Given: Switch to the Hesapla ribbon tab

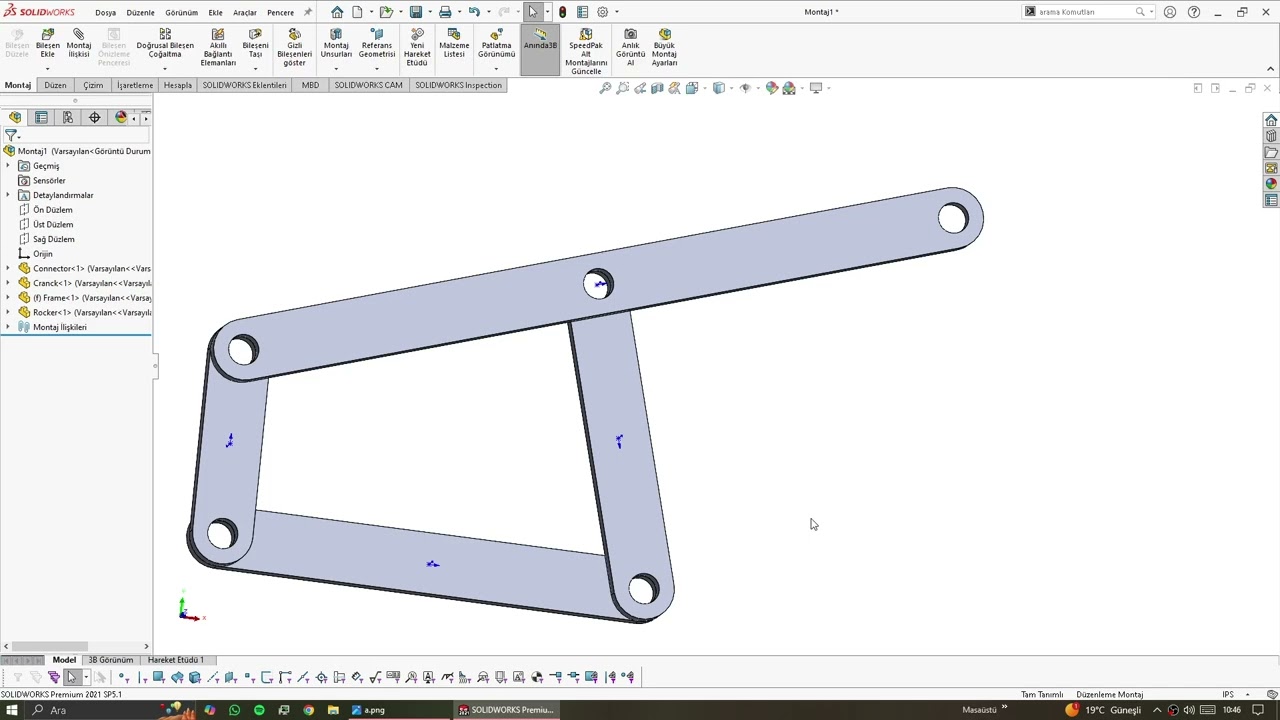Looking at the screenshot, I should coord(177,85).
